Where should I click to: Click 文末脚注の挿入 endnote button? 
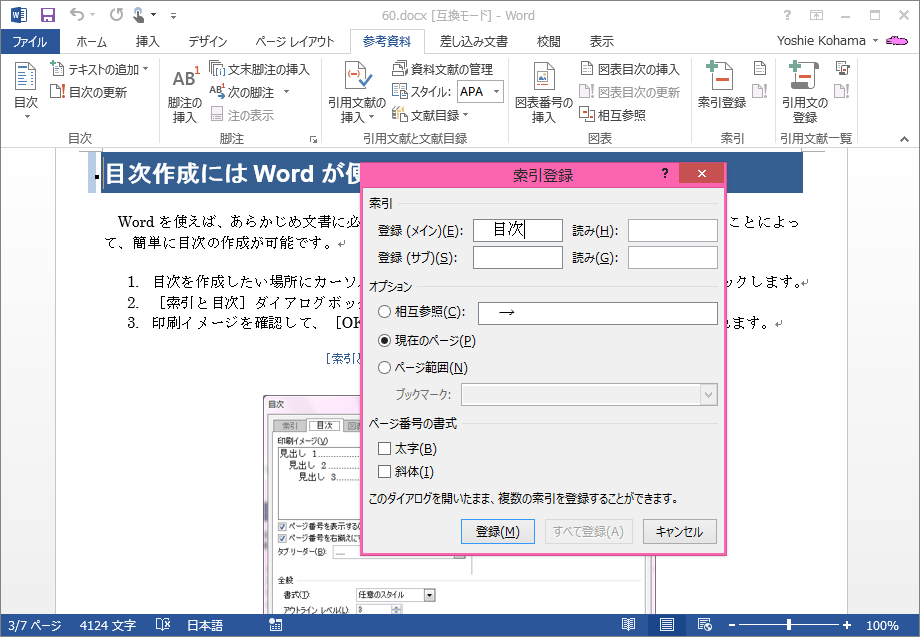point(259,69)
